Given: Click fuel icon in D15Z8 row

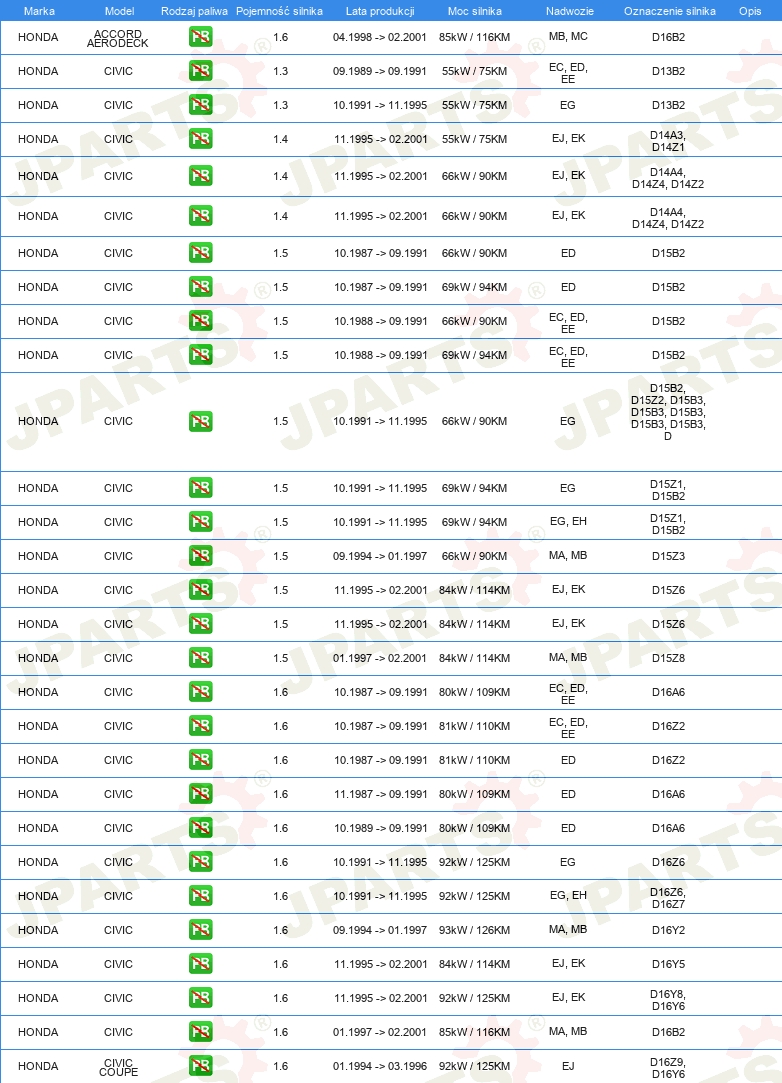Looking at the screenshot, I should point(200,658).
